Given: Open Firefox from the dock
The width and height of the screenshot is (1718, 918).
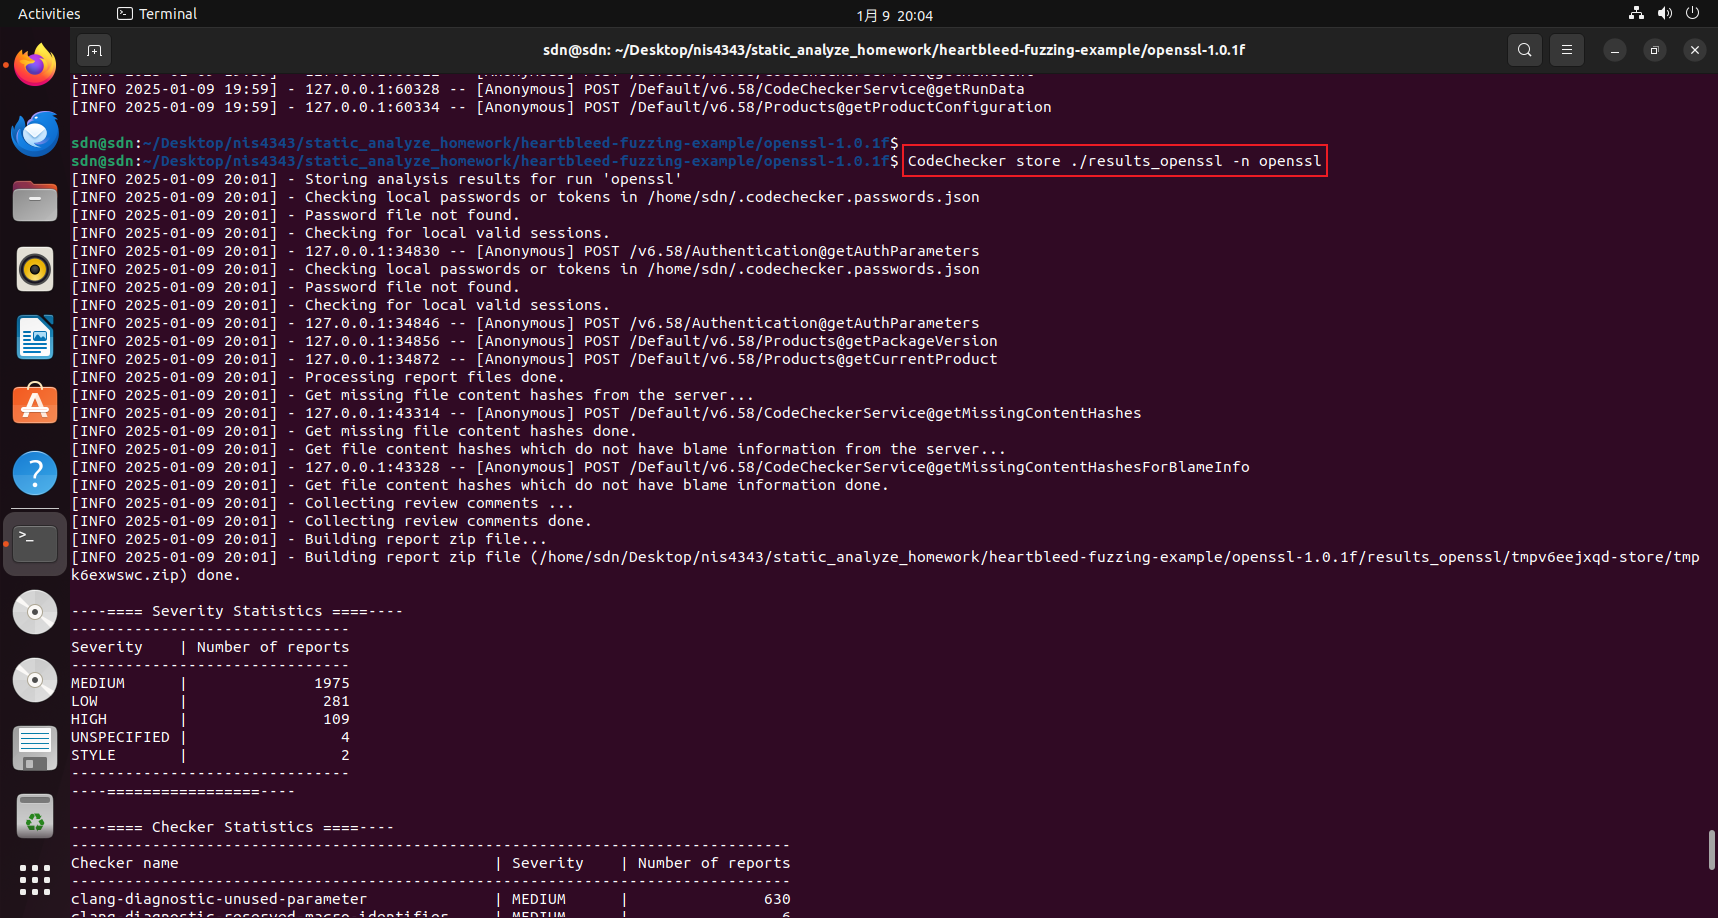Looking at the screenshot, I should click(x=35, y=66).
